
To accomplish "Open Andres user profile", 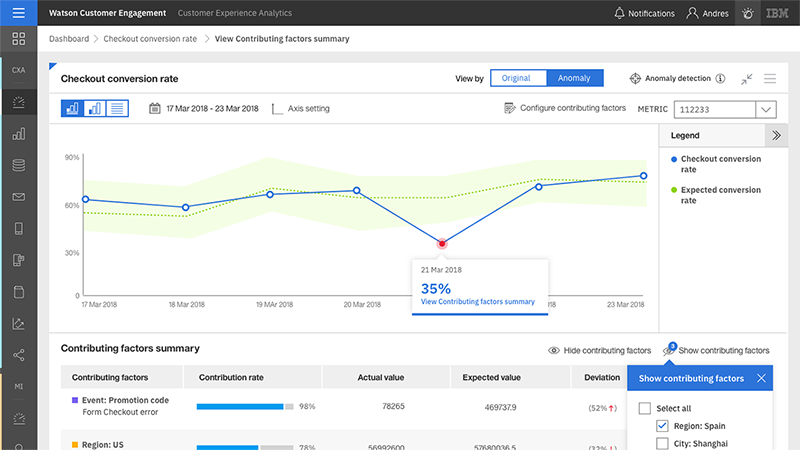I will tap(707, 13).
